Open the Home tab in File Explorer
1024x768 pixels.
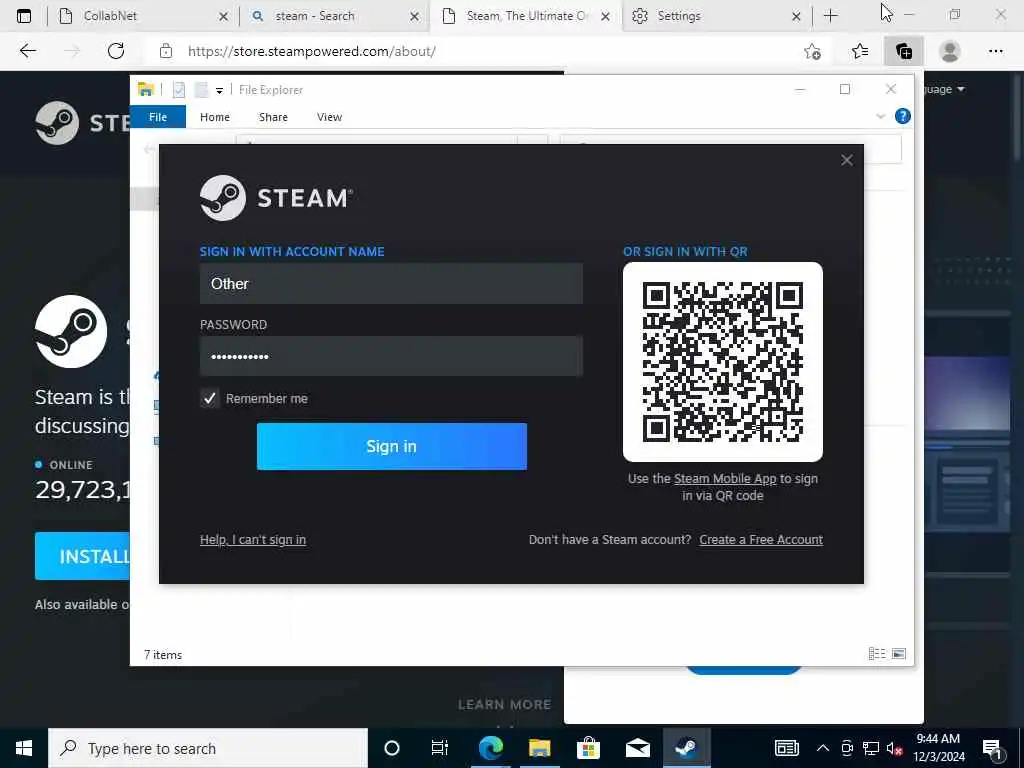coord(215,117)
